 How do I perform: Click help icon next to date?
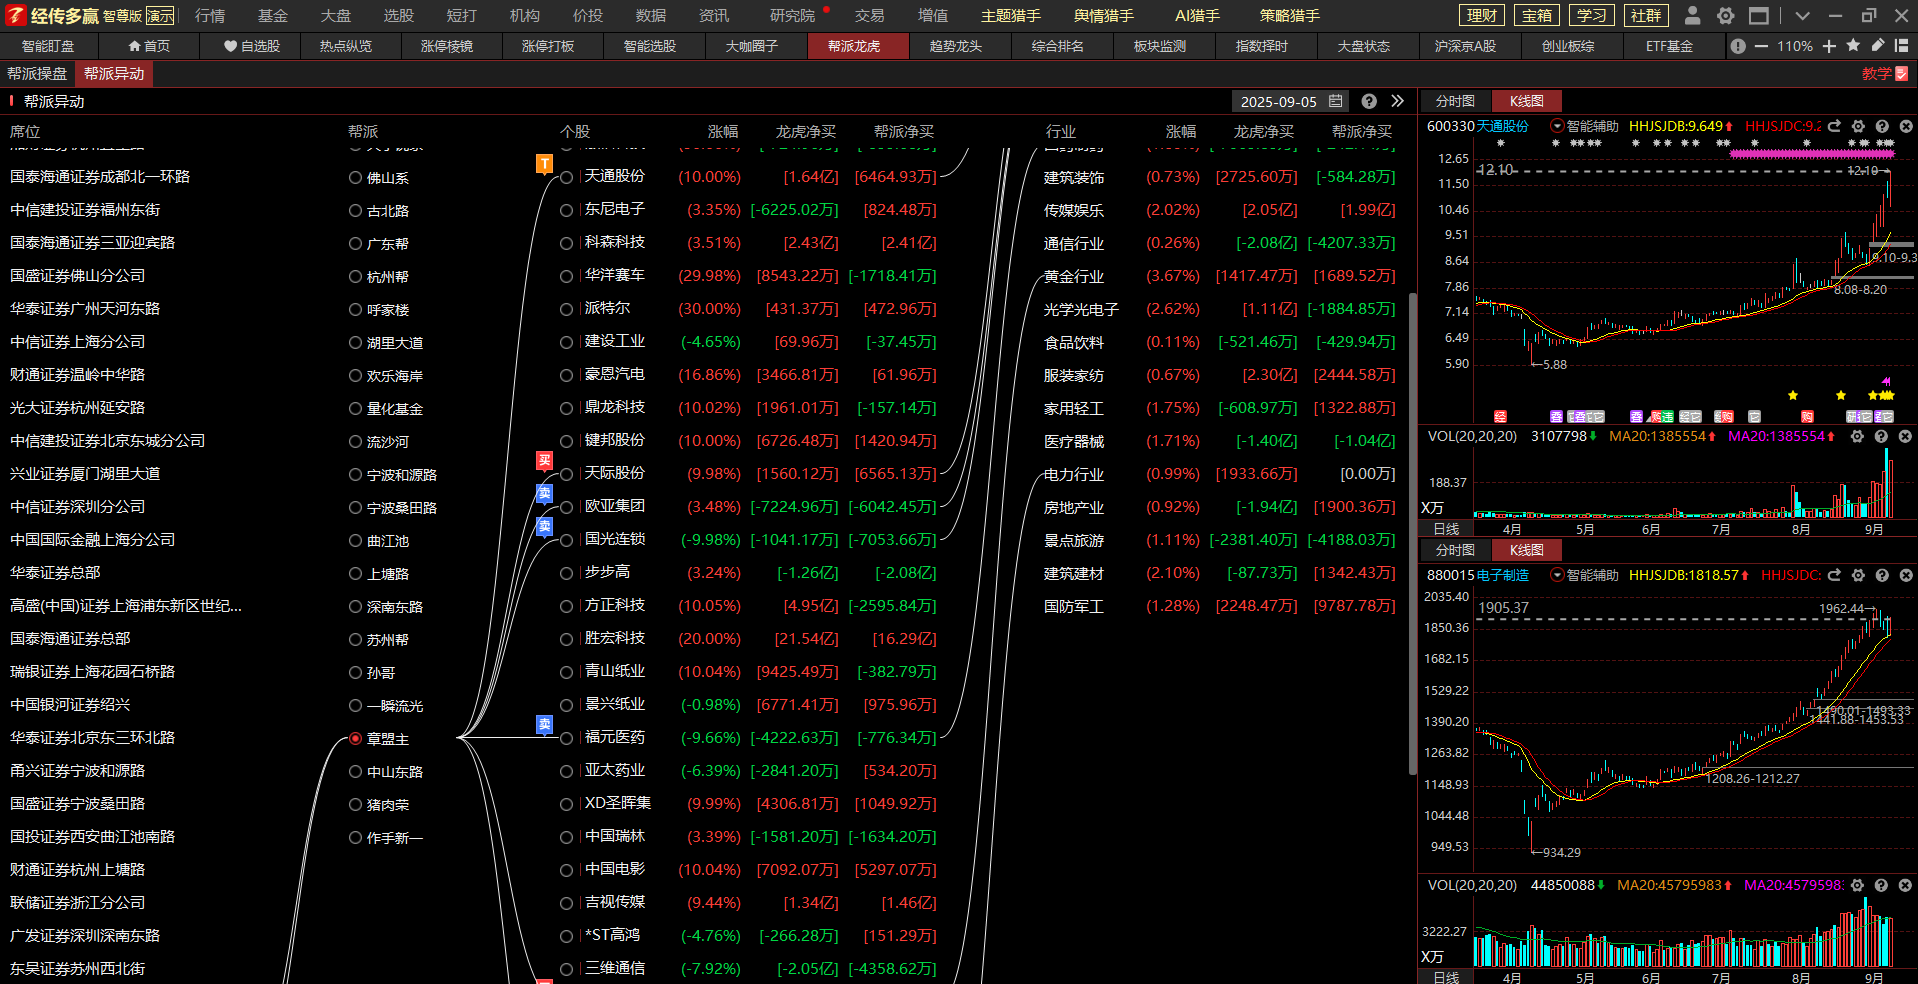[x=1369, y=101]
